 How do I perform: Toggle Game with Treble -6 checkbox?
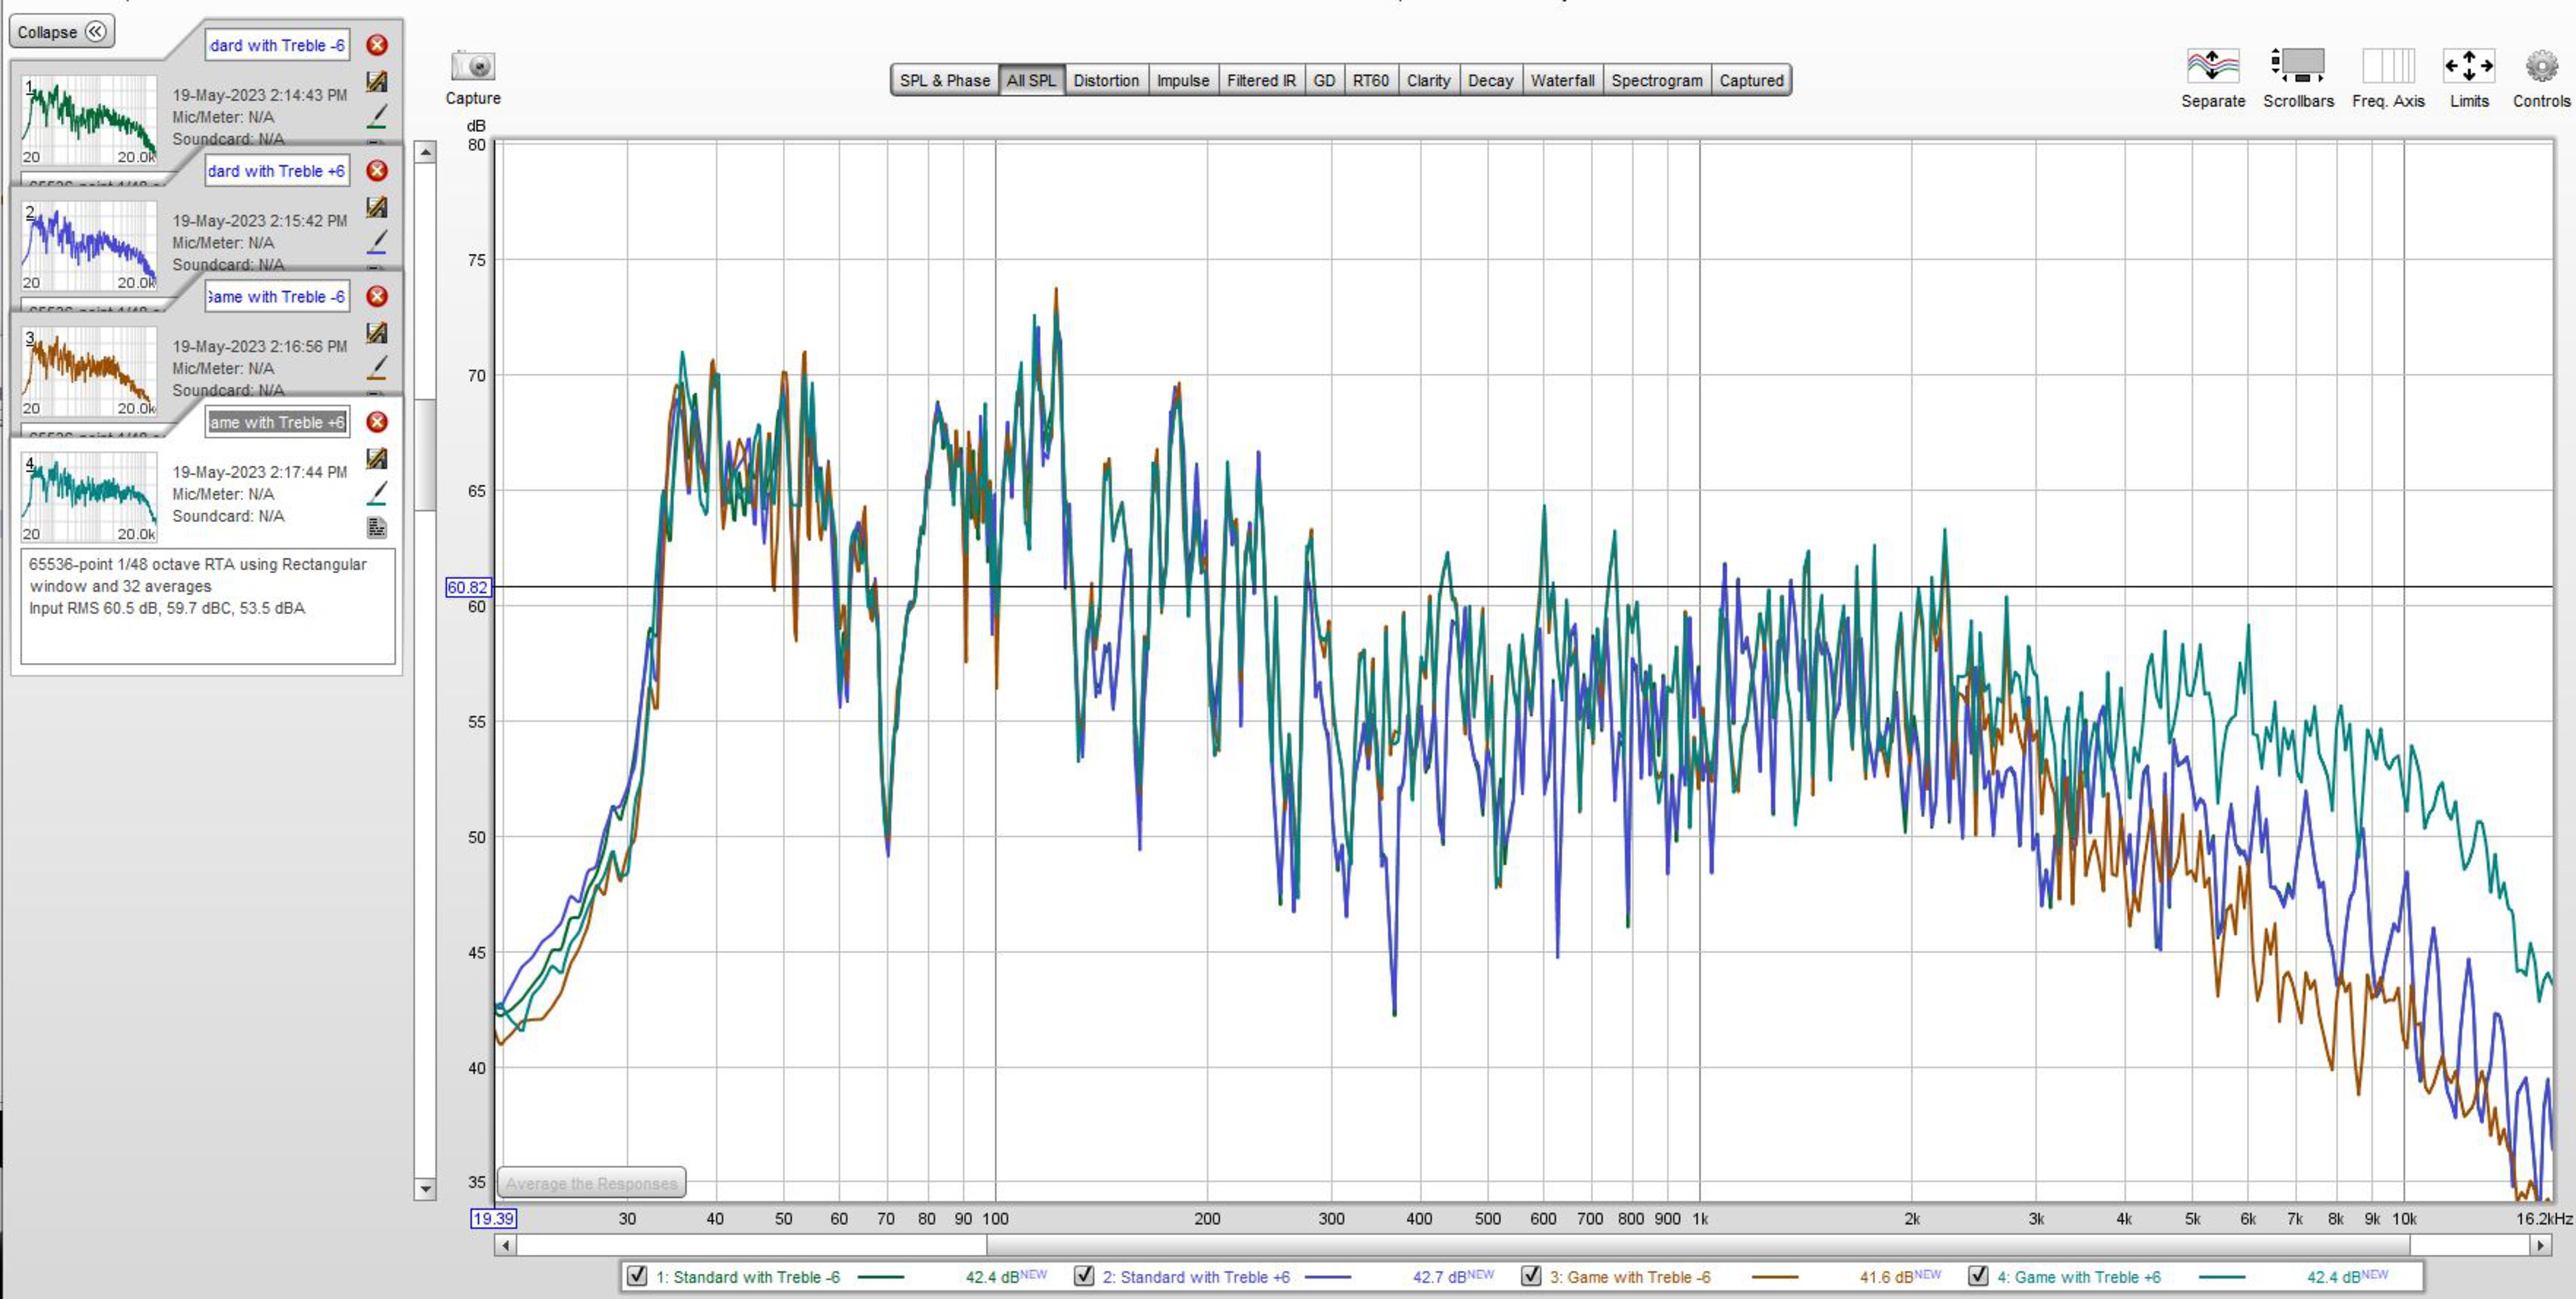point(1530,1276)
